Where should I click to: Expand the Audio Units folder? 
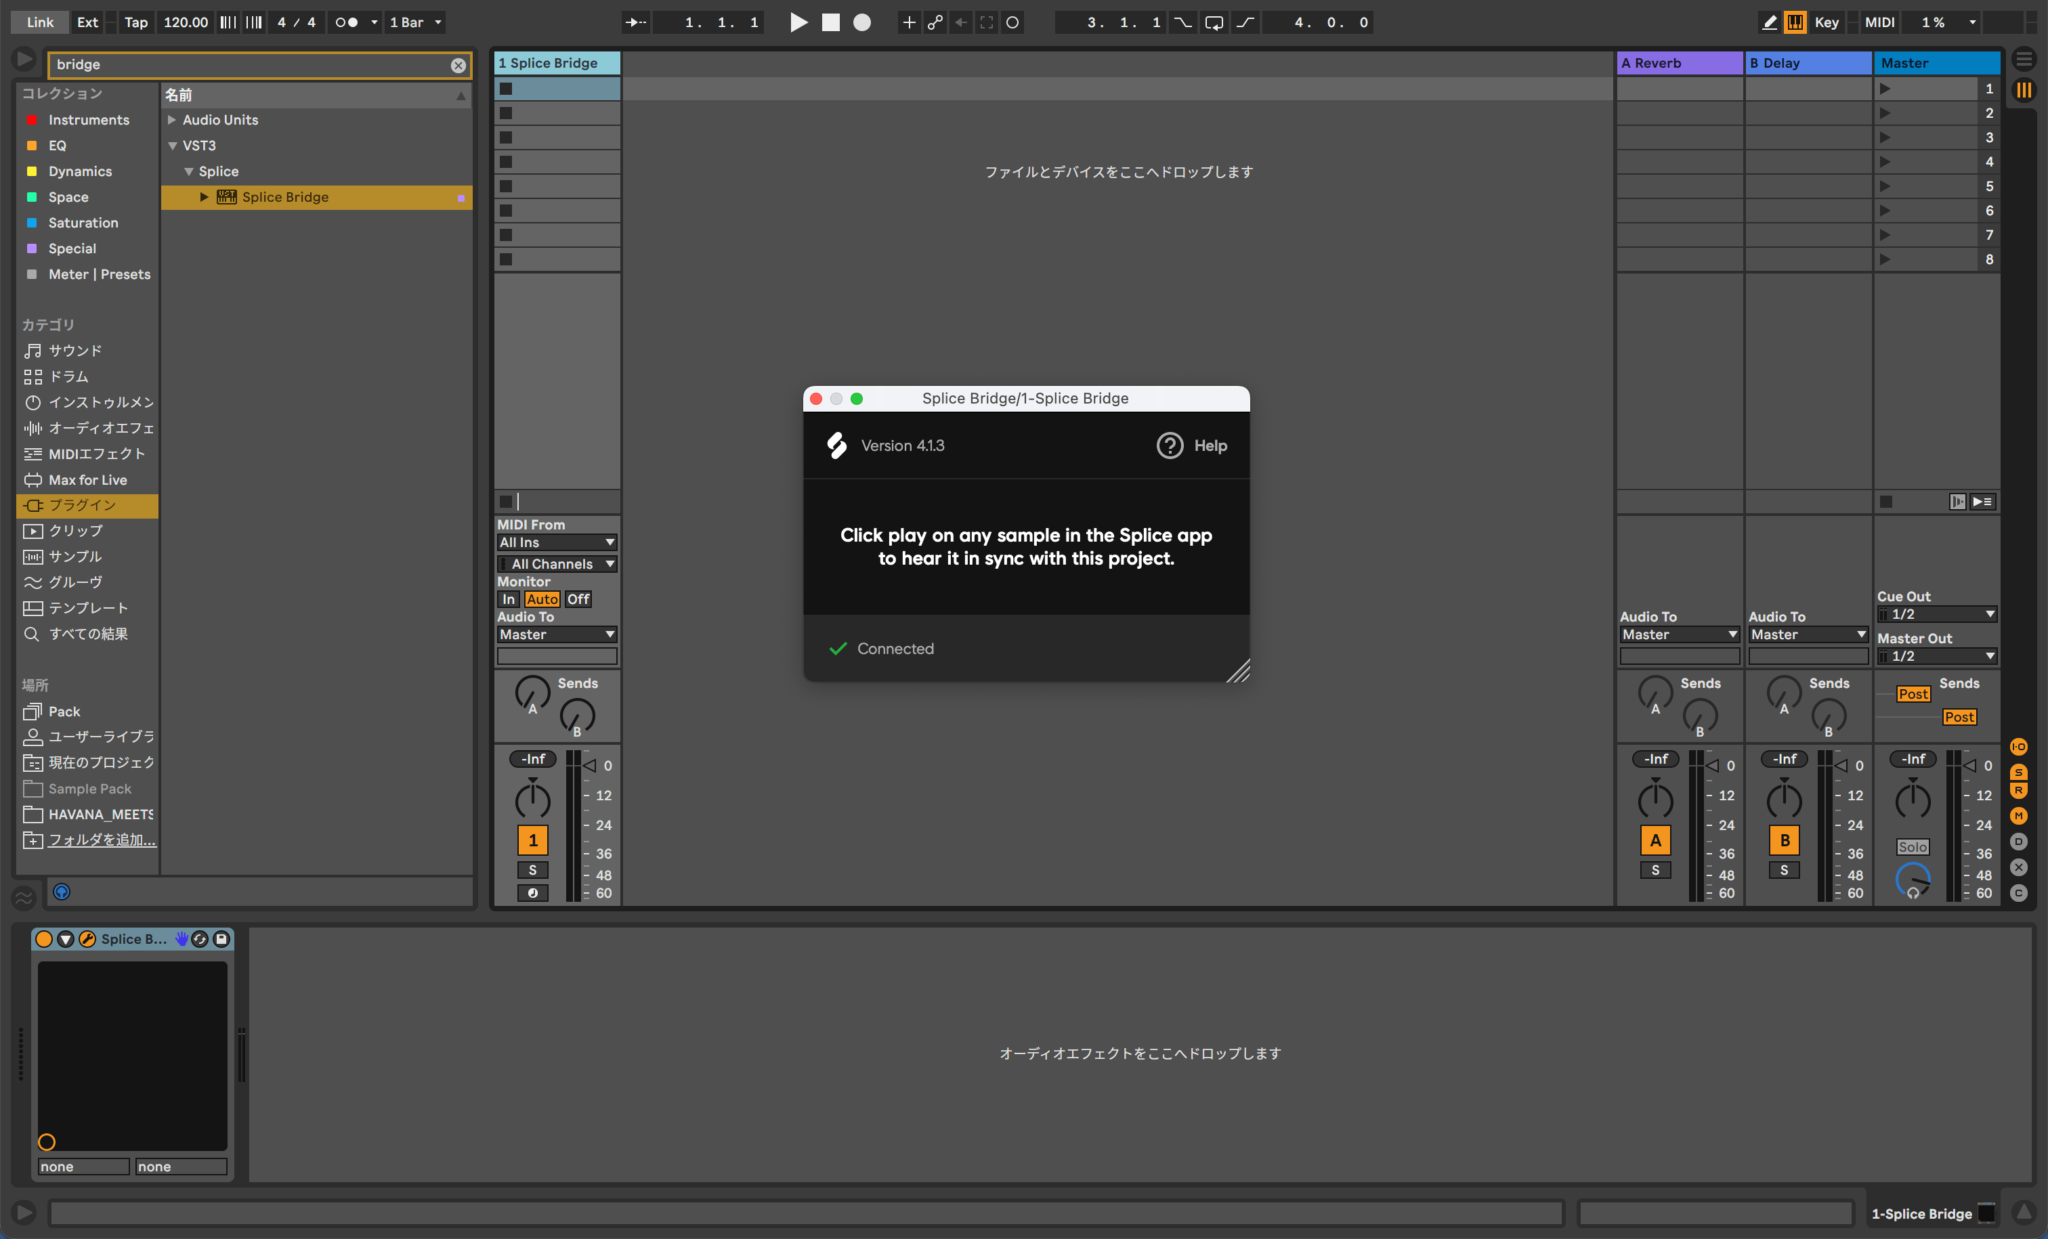[172, 120]
